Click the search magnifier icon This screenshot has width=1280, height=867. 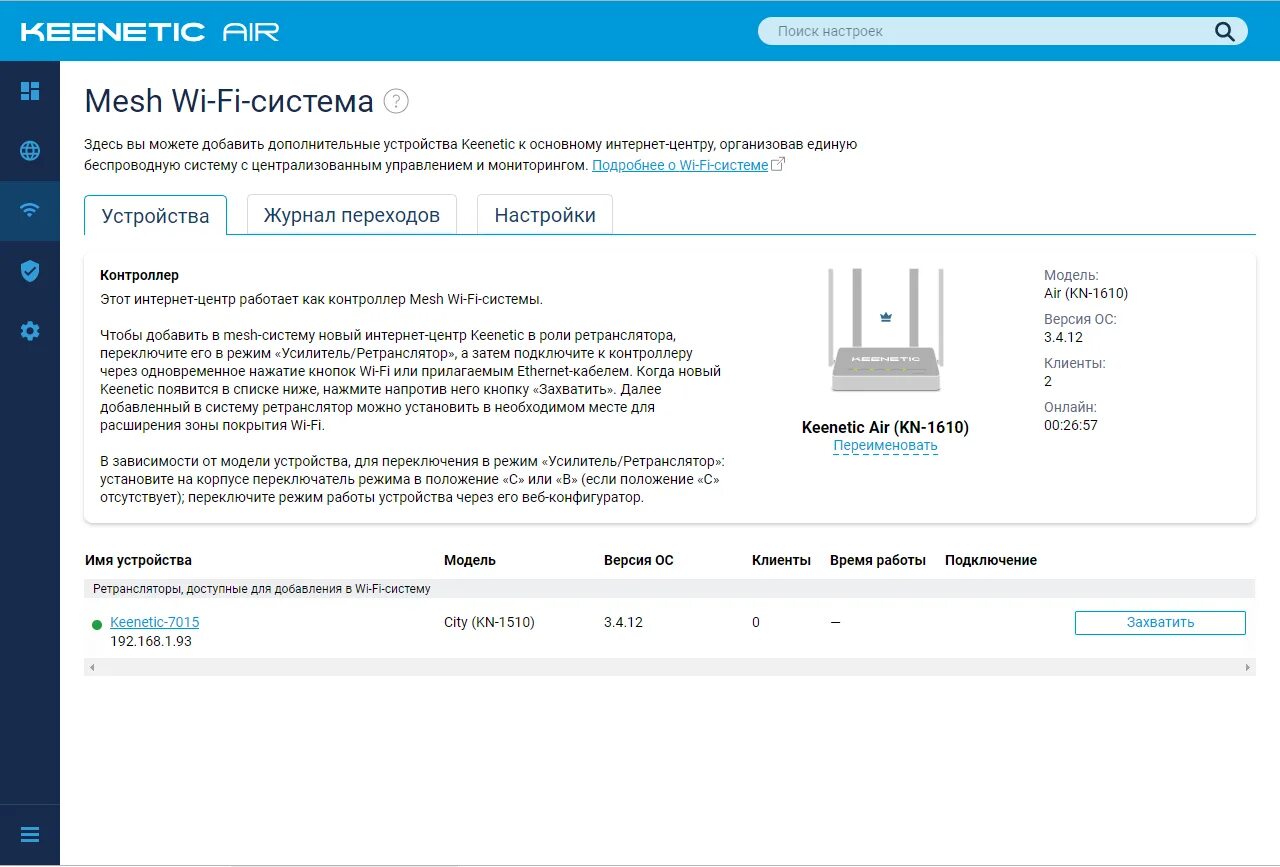(1225, 31)
